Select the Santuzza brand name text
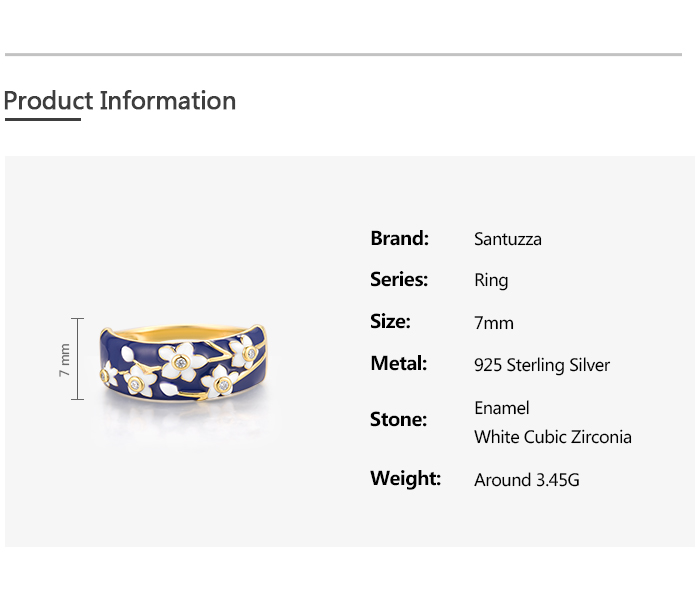 click(x=507, y=239)
